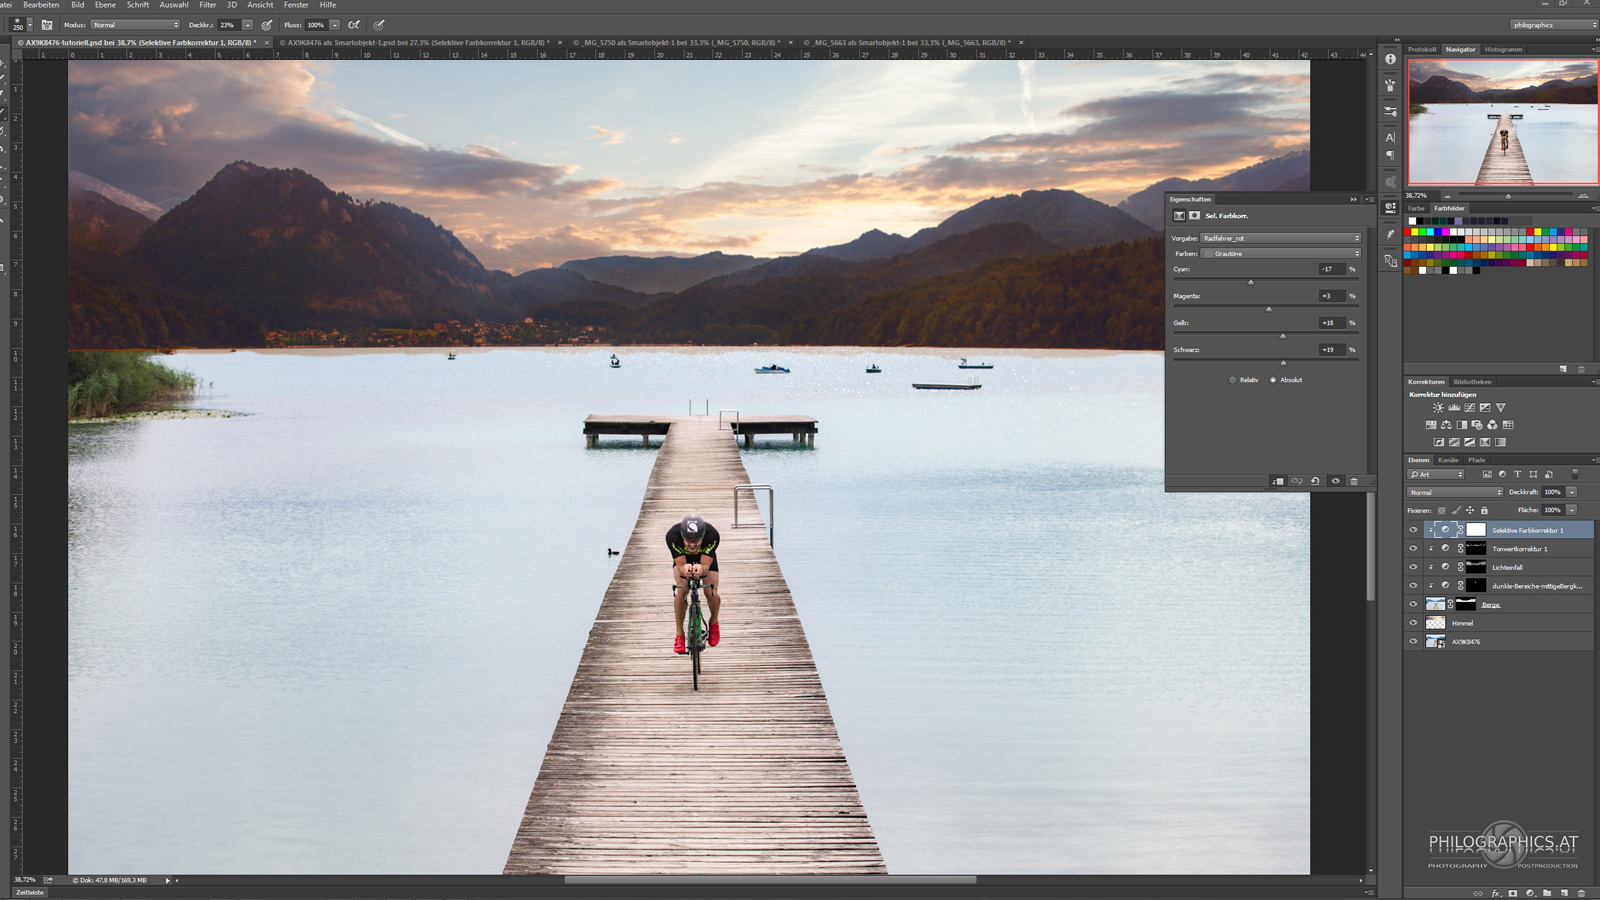The height and width of the screenshot is (900, 1600).
Task: Open the layer blend mode dropdown set to Normal
Action: point(1455,492)
